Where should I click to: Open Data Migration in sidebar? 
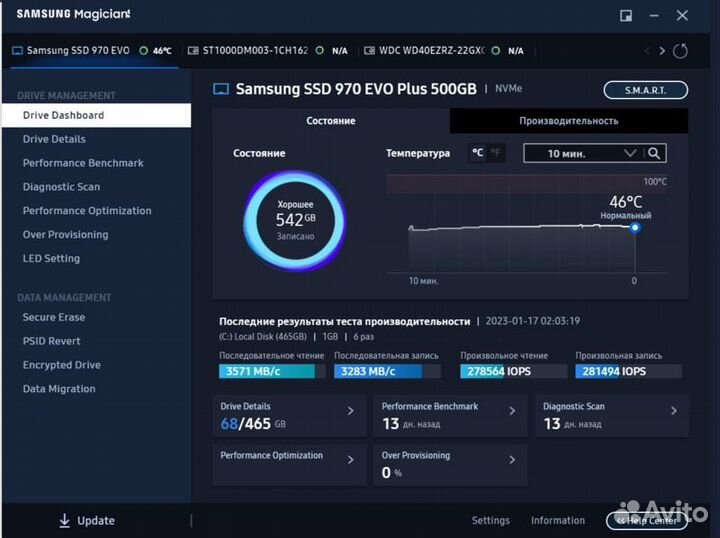point(59,389)
